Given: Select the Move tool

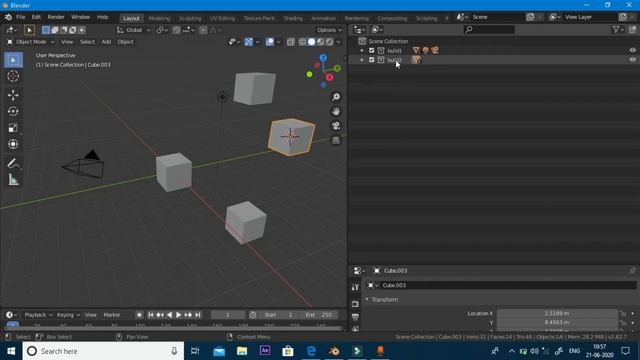Looking at the screenshot, I should [x=13, y=95].
